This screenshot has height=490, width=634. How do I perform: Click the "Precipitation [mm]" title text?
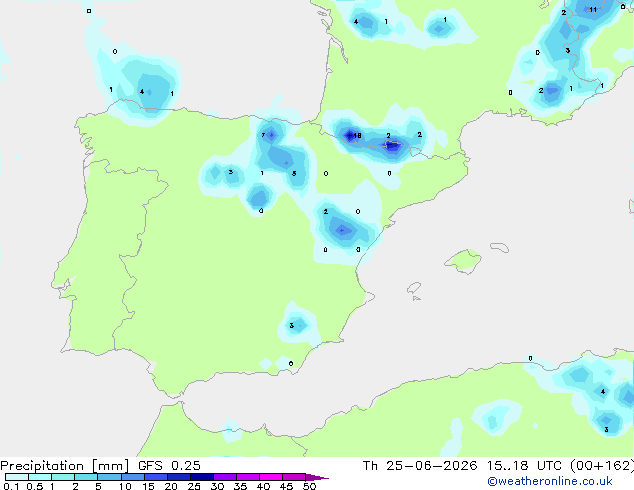(65, 466)
